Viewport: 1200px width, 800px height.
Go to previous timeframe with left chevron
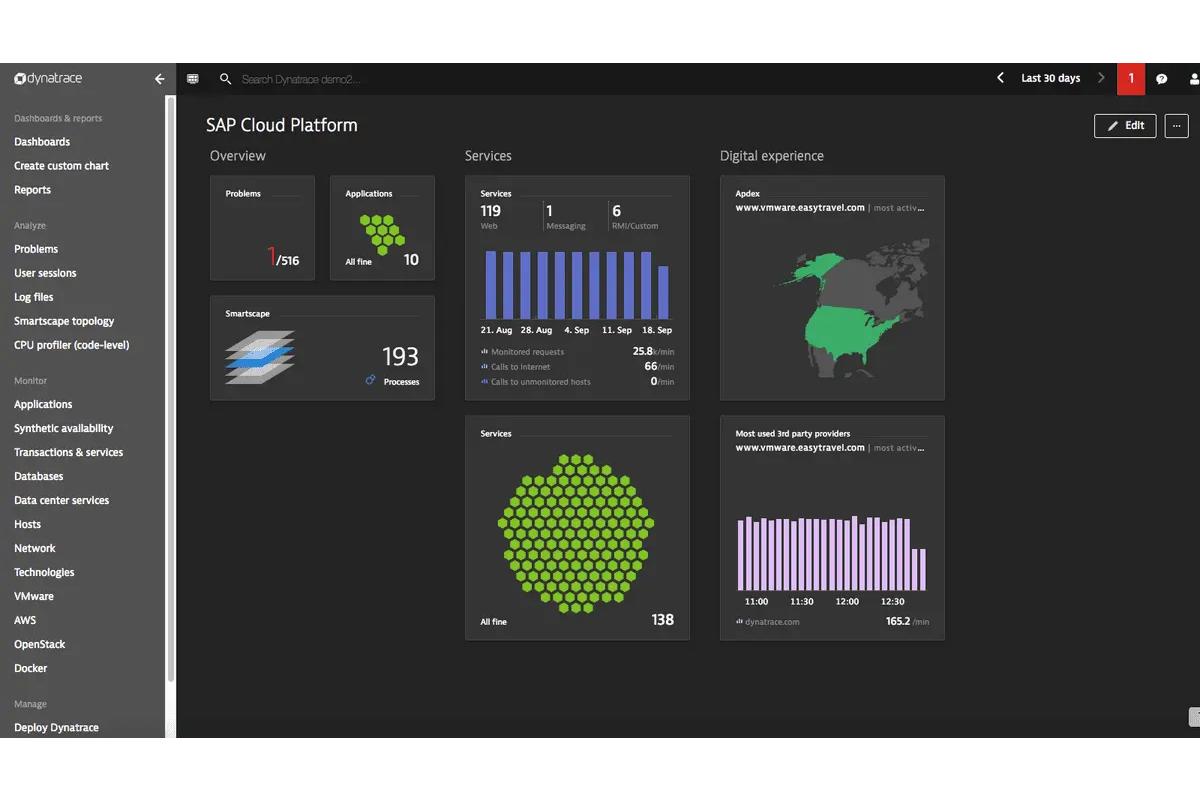pyautogui.click(x=1000, y=78)
